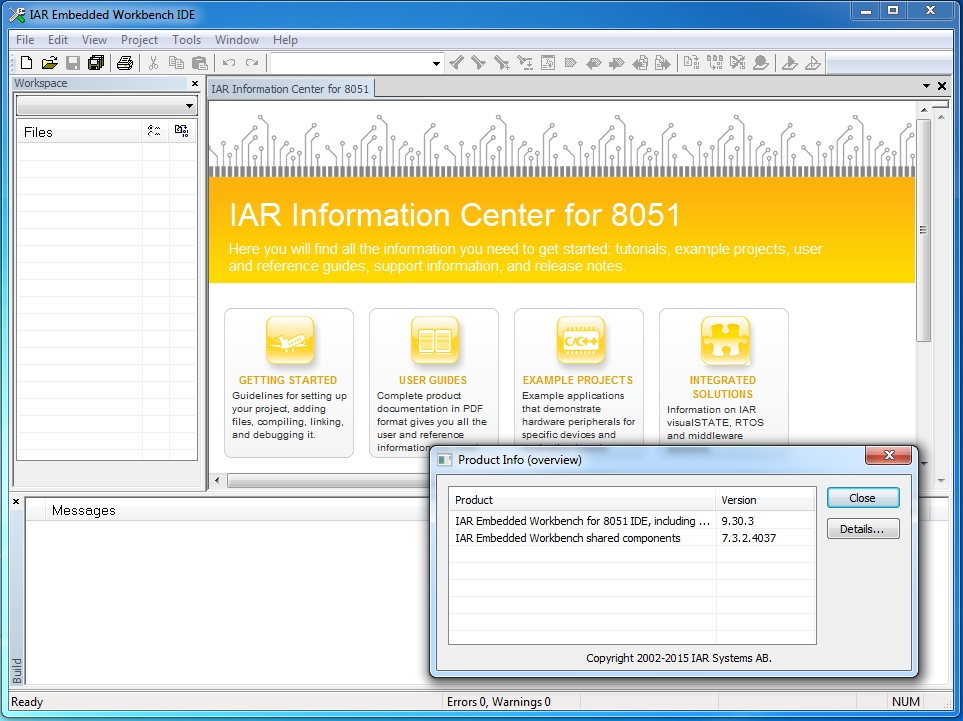Click the Download and Debug icon
The height and width of the screenshot is (721, 963).
tap(790, 63)
